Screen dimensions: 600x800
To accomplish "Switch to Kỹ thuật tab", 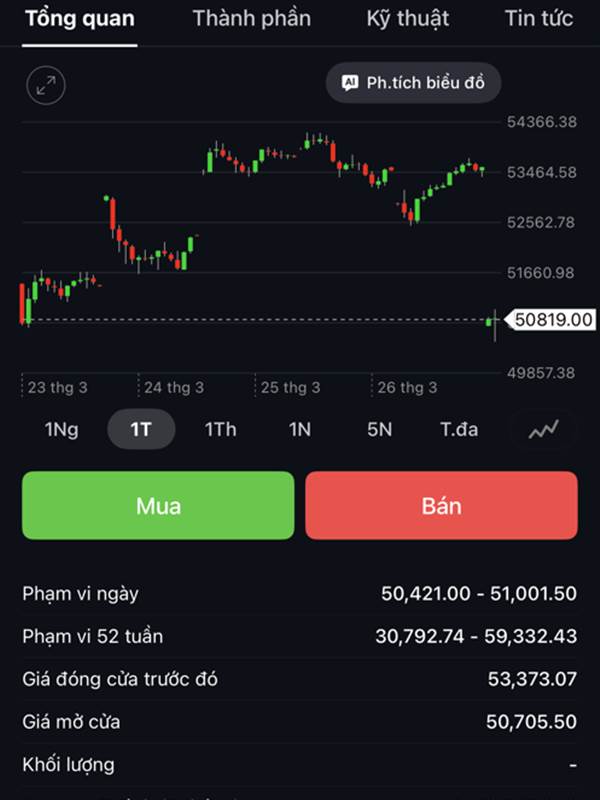I will tap(408, 18).
